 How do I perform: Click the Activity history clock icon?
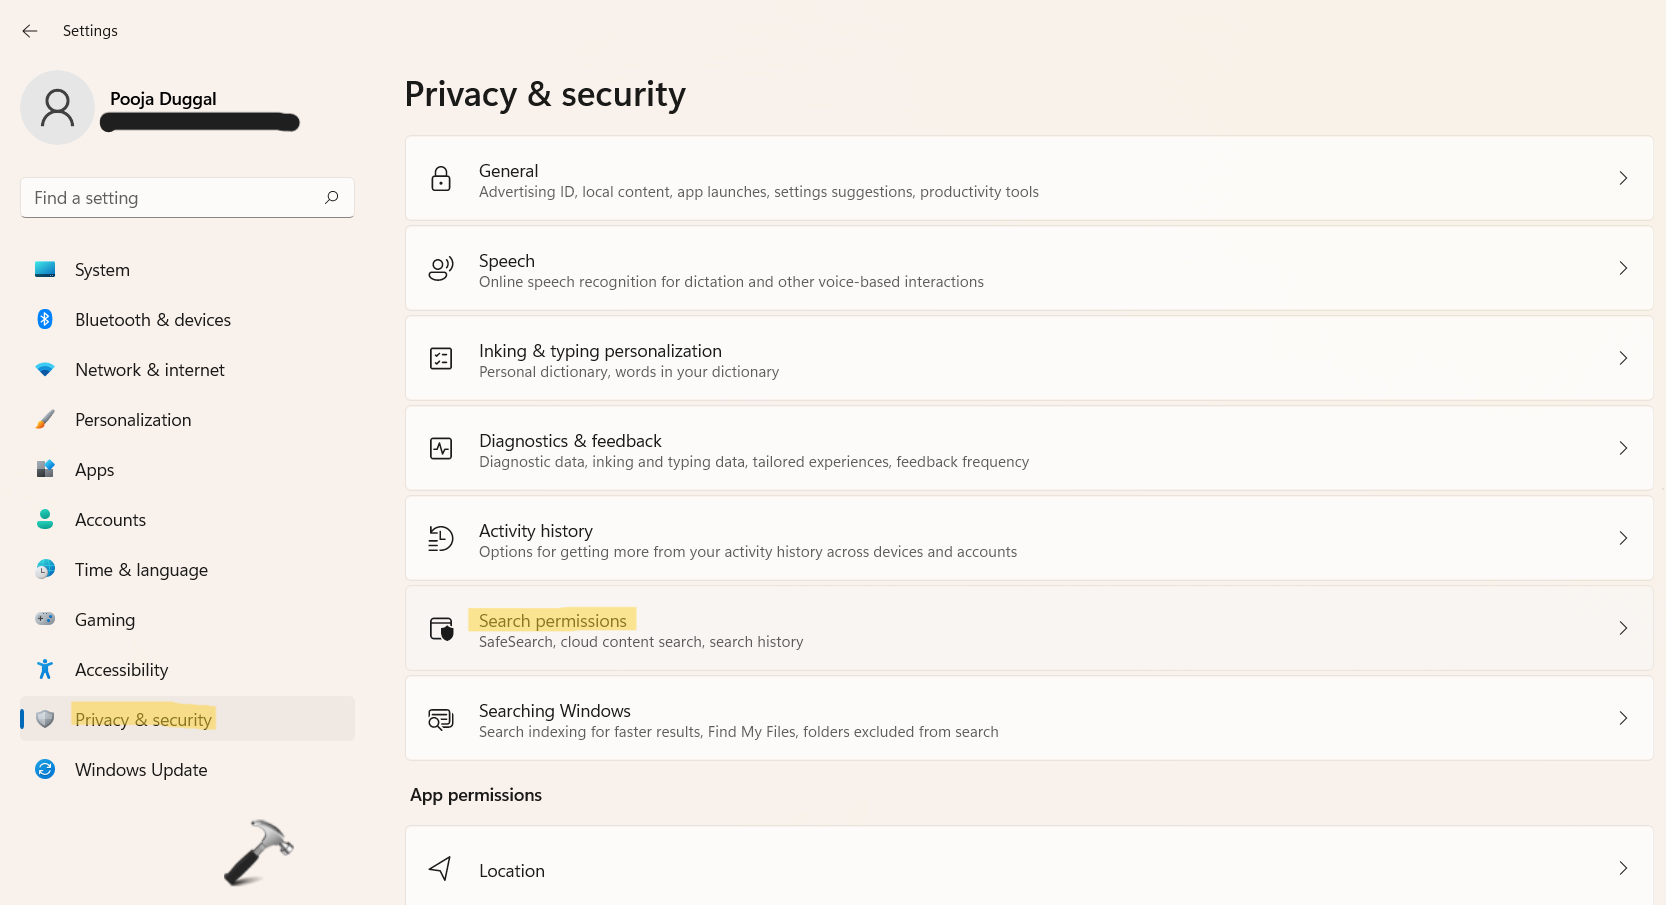tap(441, 538)
